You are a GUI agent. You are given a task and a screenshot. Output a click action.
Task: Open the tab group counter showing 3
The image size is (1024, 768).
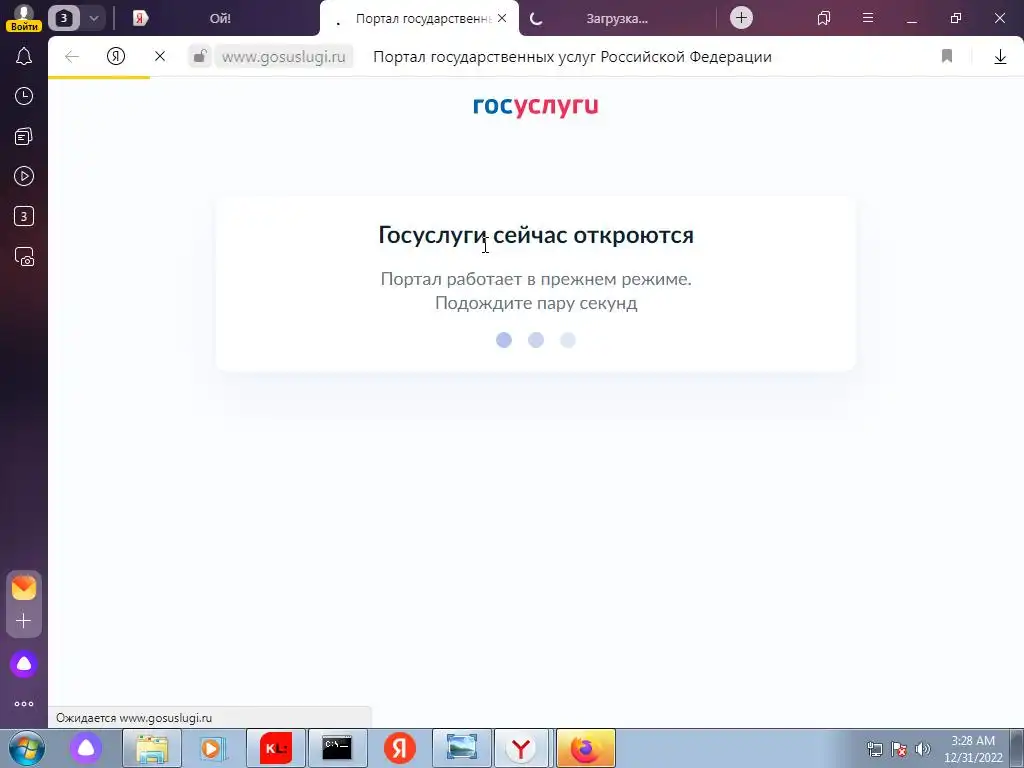(x=64, y=18)
